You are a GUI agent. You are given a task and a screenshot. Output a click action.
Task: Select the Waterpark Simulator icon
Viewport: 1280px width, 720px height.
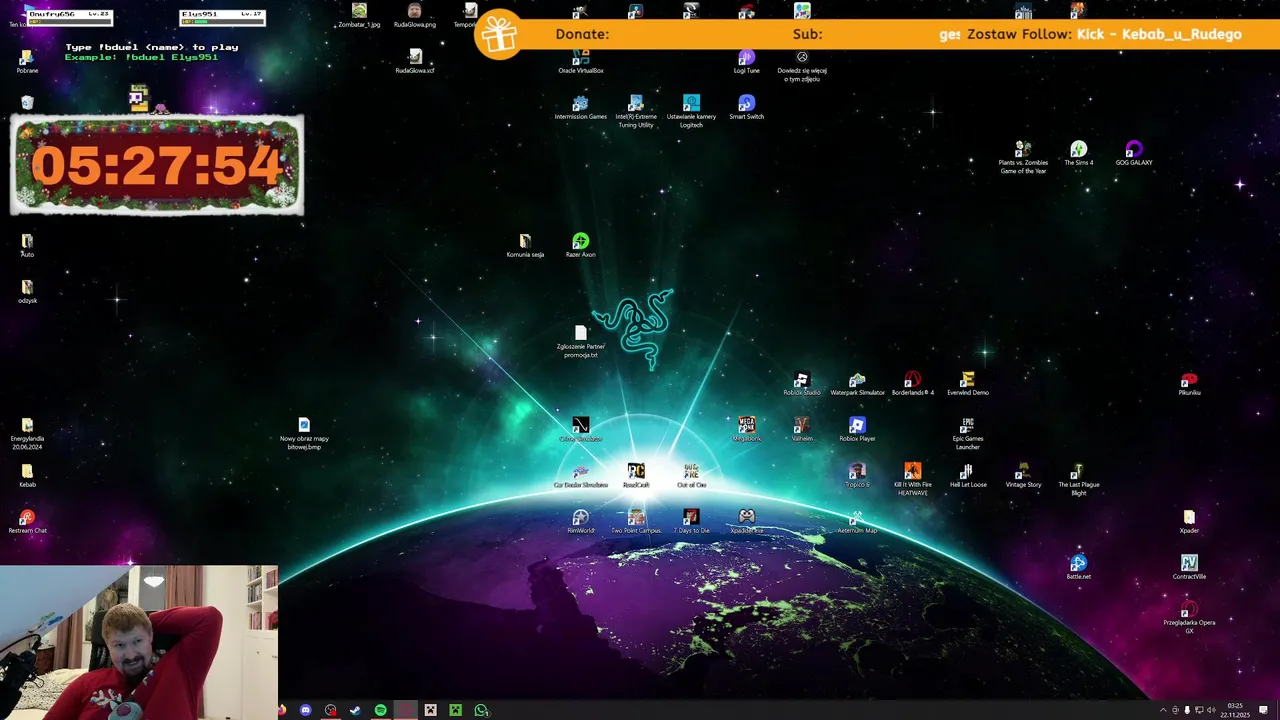(x=857, y=384)
